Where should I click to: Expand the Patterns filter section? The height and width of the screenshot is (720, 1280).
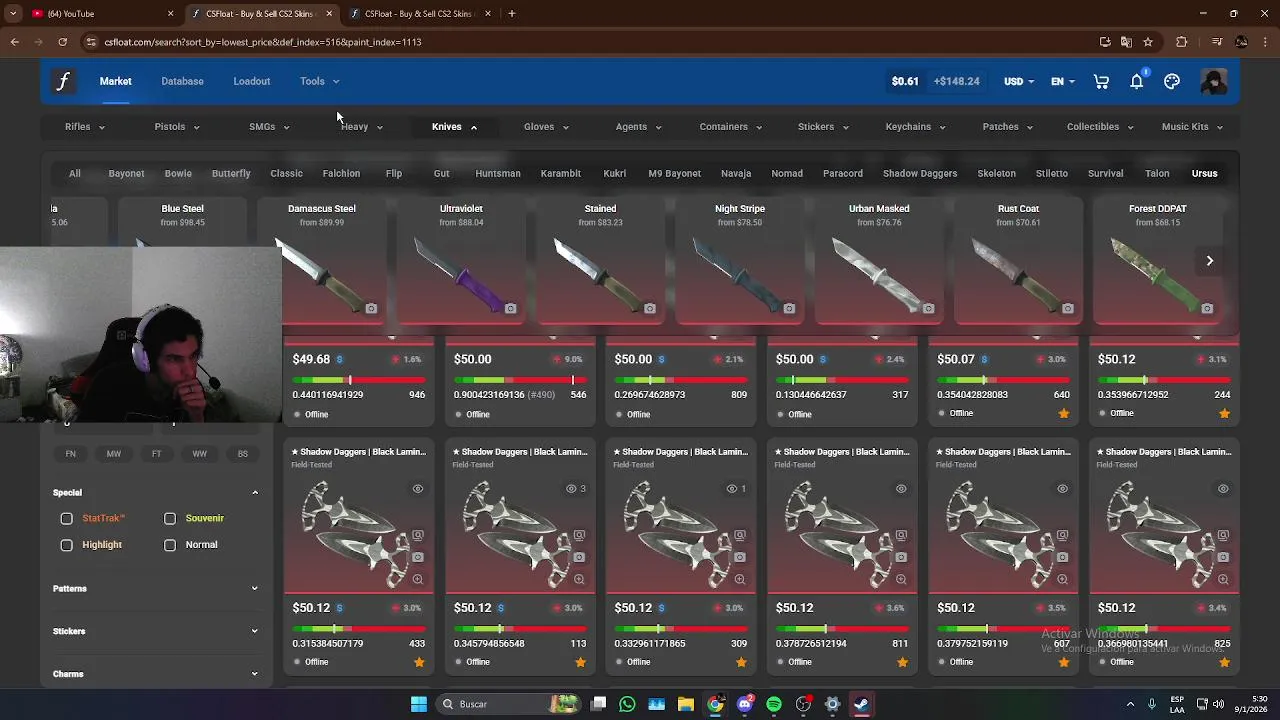coord(155,589)
